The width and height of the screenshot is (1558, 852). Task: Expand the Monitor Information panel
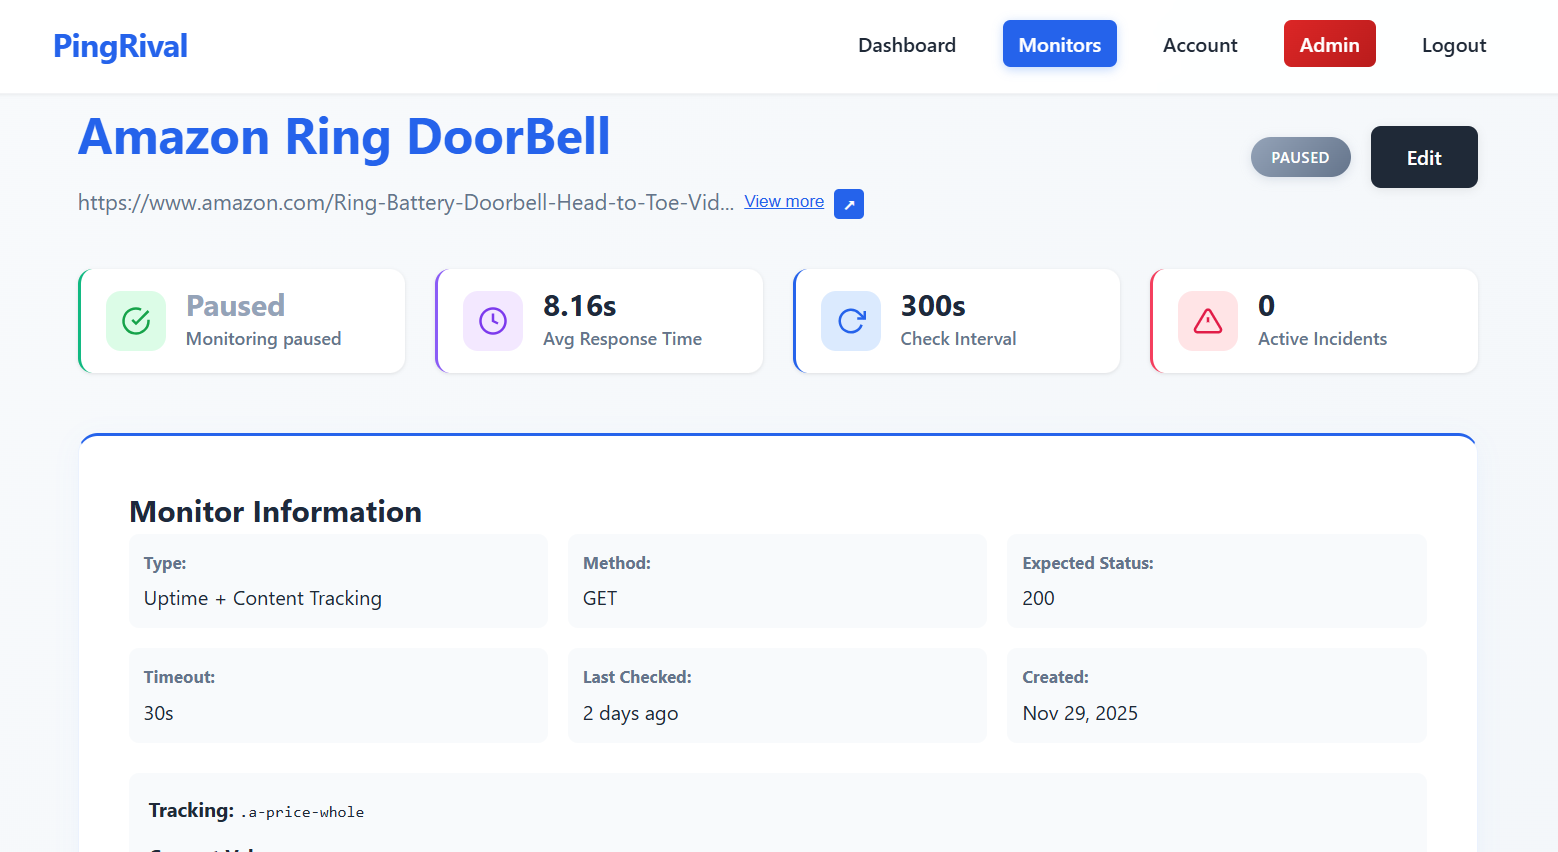point(275,511)
